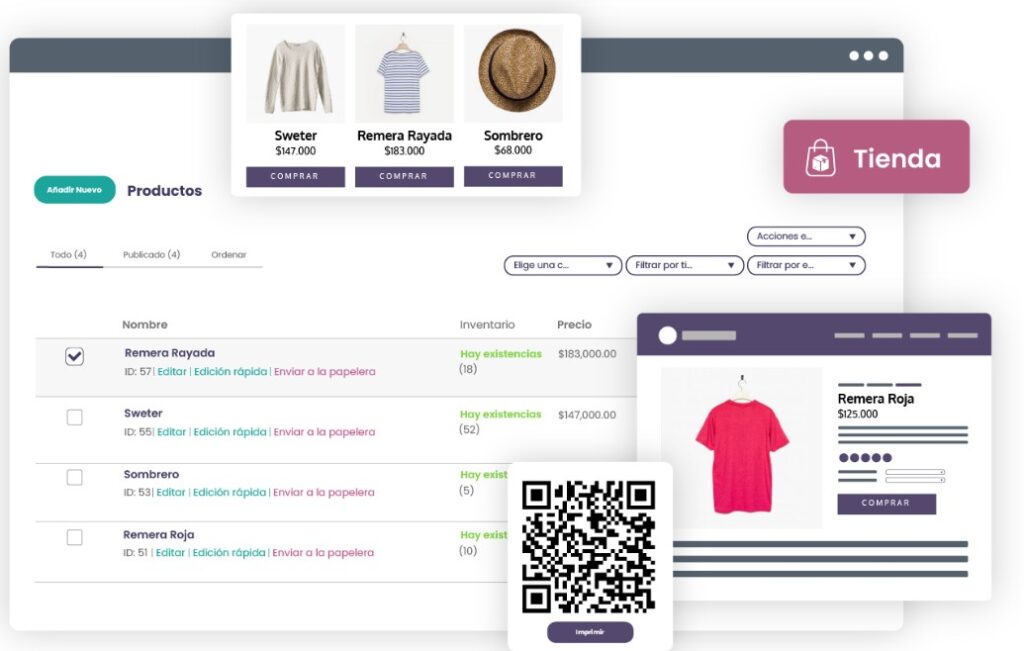
Task: Open first small selector under Remera Roja rating
Action: (x=915, y=472)
